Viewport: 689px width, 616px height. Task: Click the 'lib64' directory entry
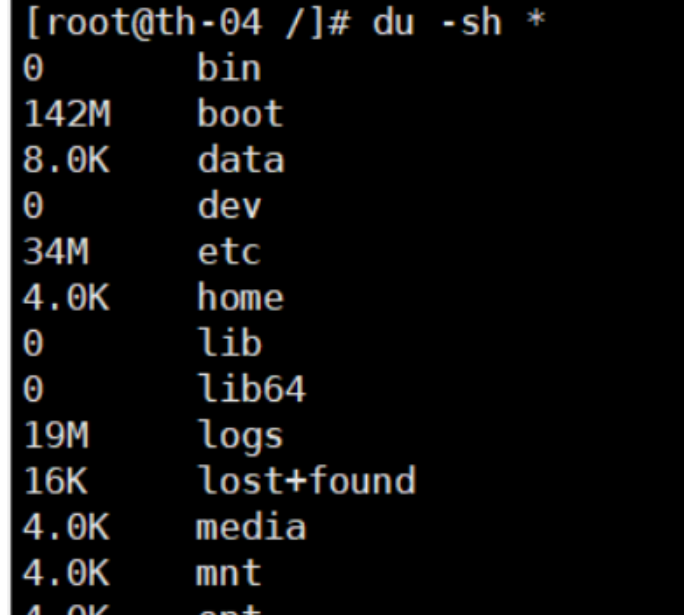pyautogui.click(x=251, y=390)
